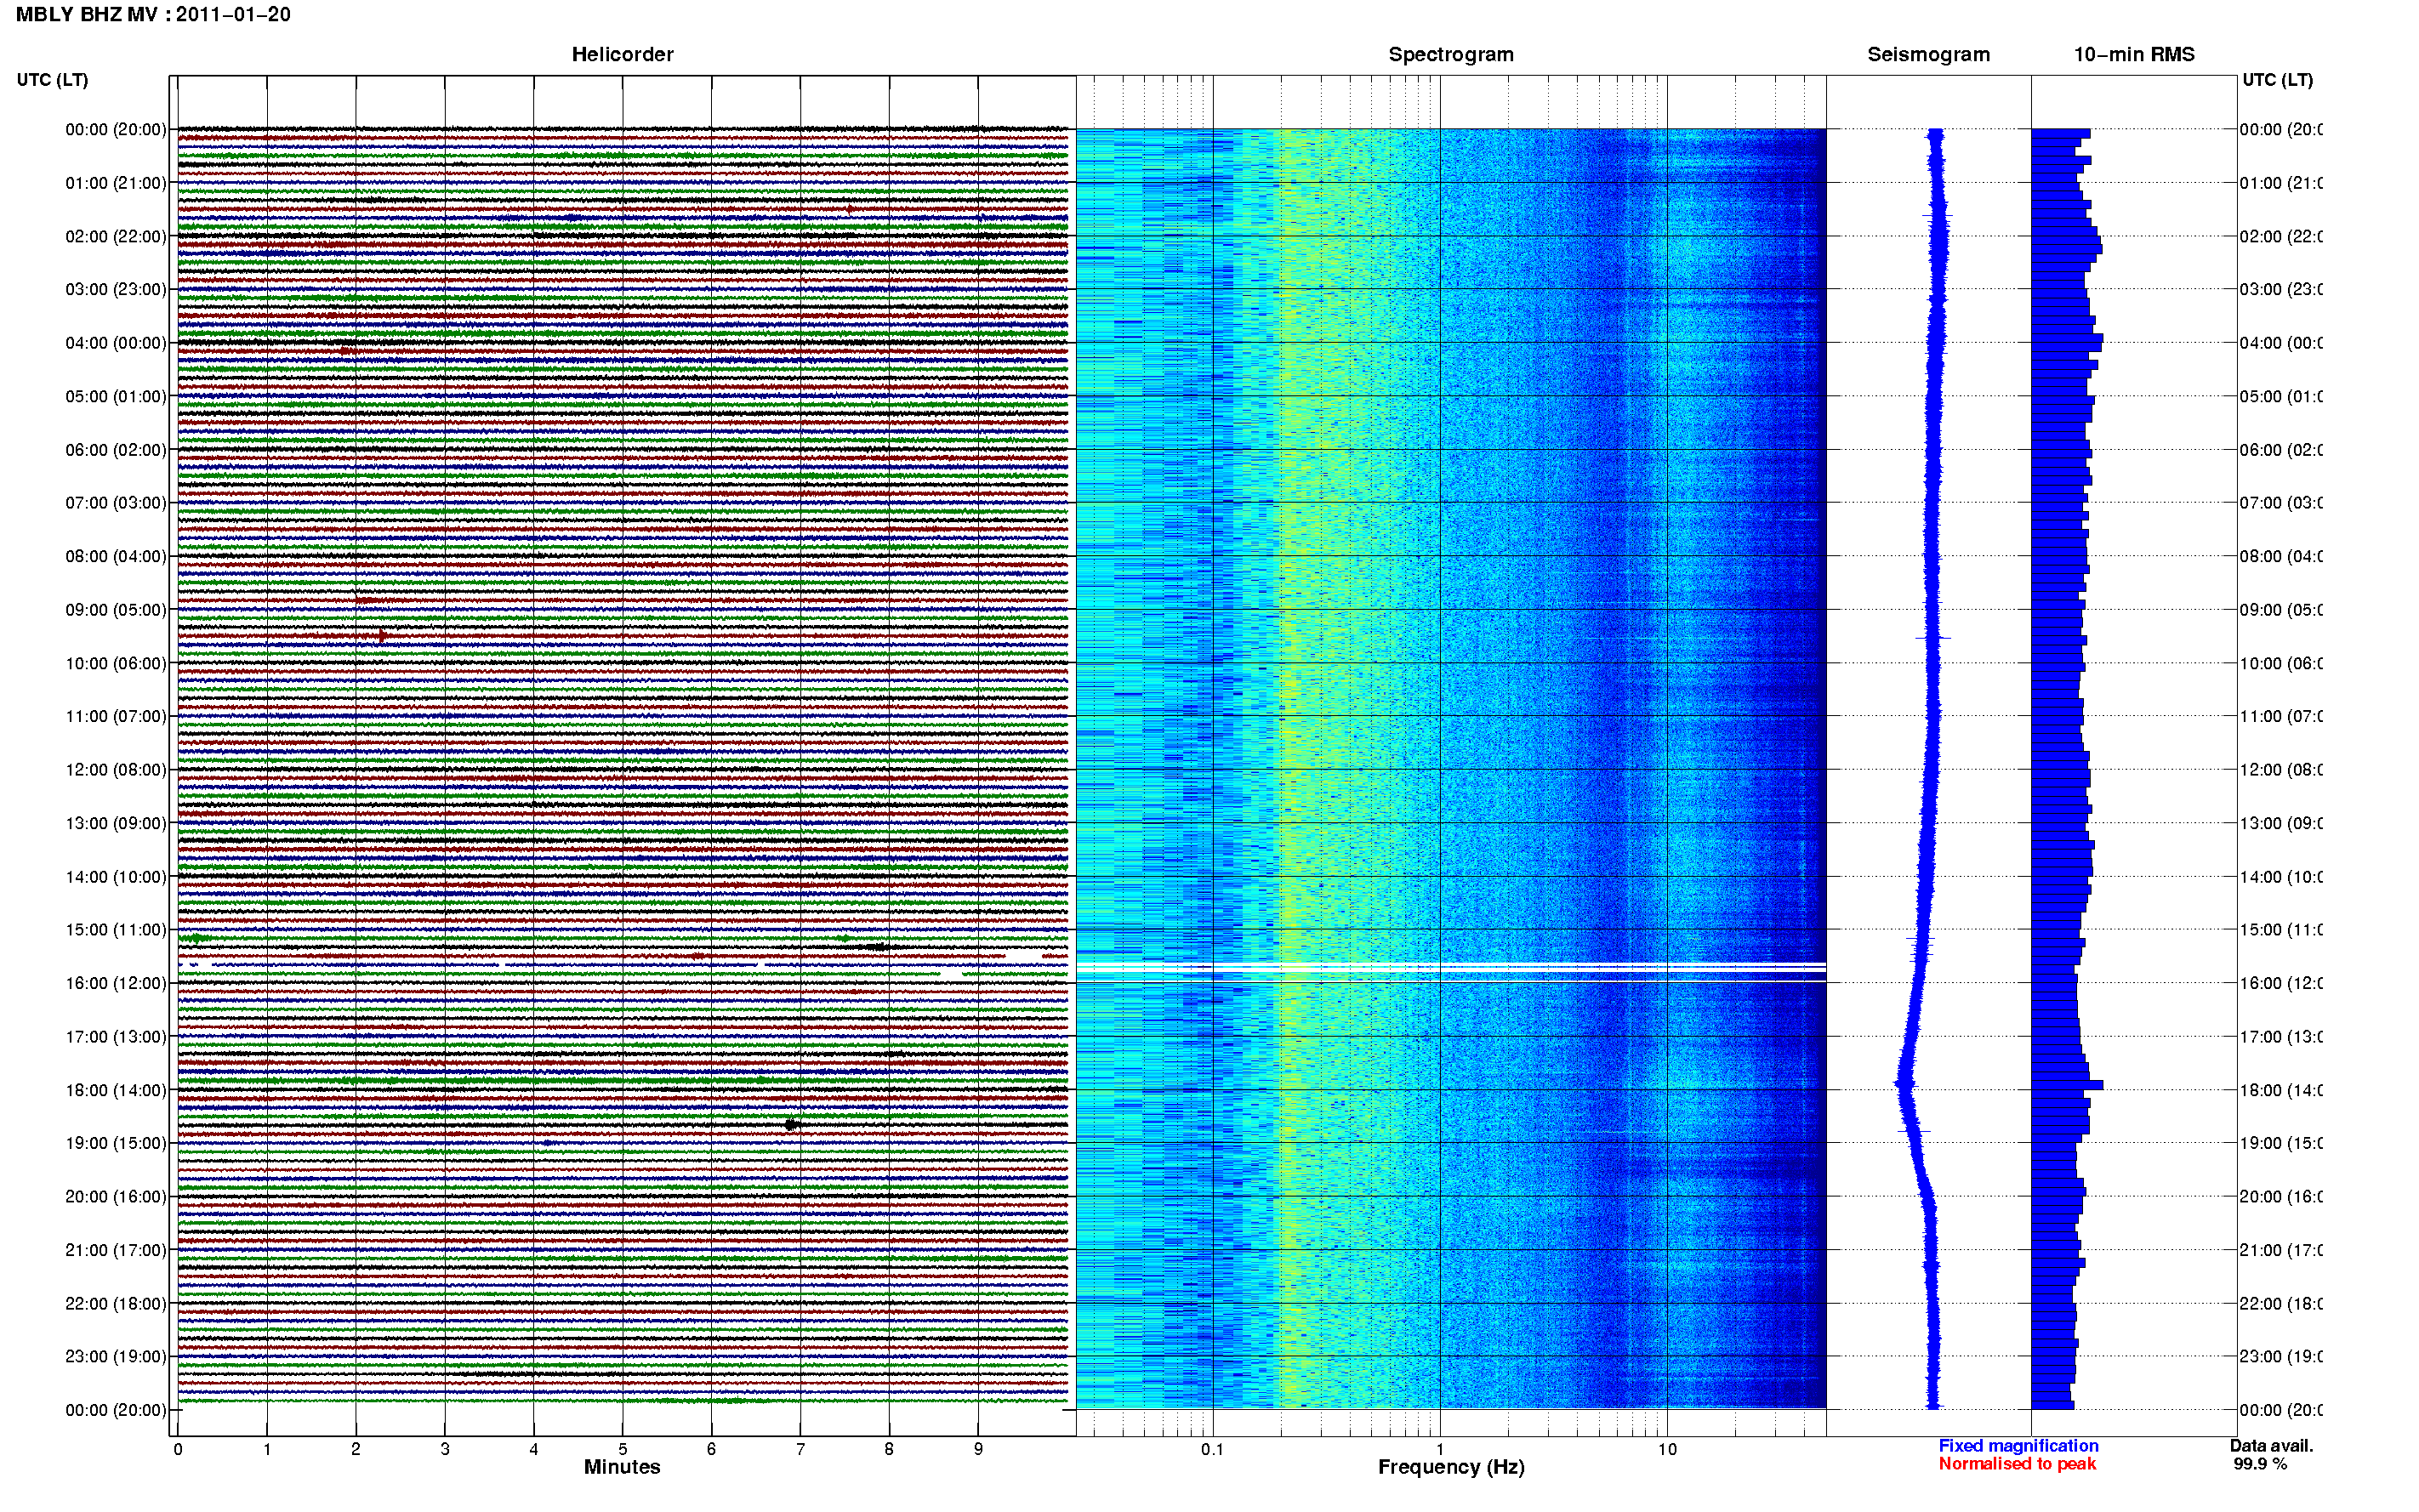Viewport: 2419px width, 1512px height.
Task: Click the plot title 'MBLY BHZ MV : 2011-01-20'
Action: pos(153,15)
